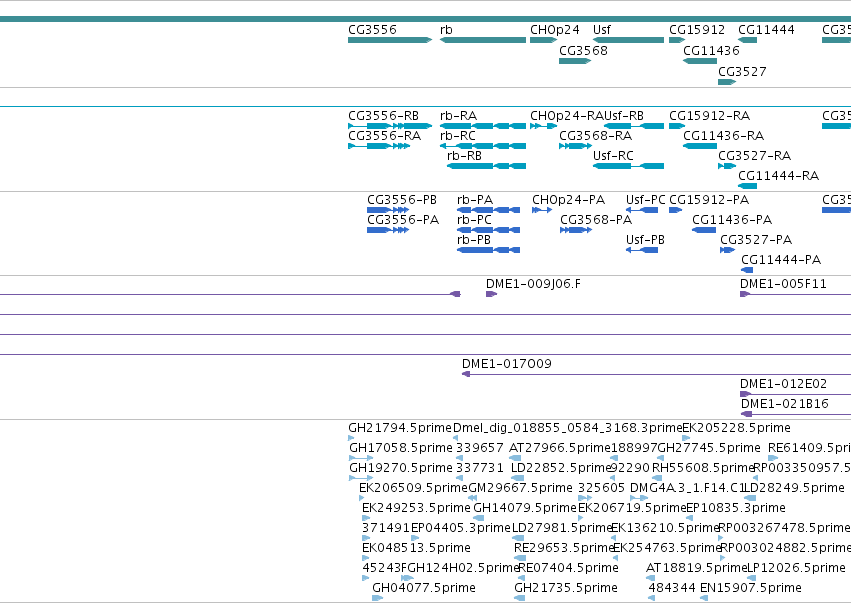The height and width of the screenshot is (603, 851).
Task: Click the DME1-021B16 clone label
Action: coord(785,404)
